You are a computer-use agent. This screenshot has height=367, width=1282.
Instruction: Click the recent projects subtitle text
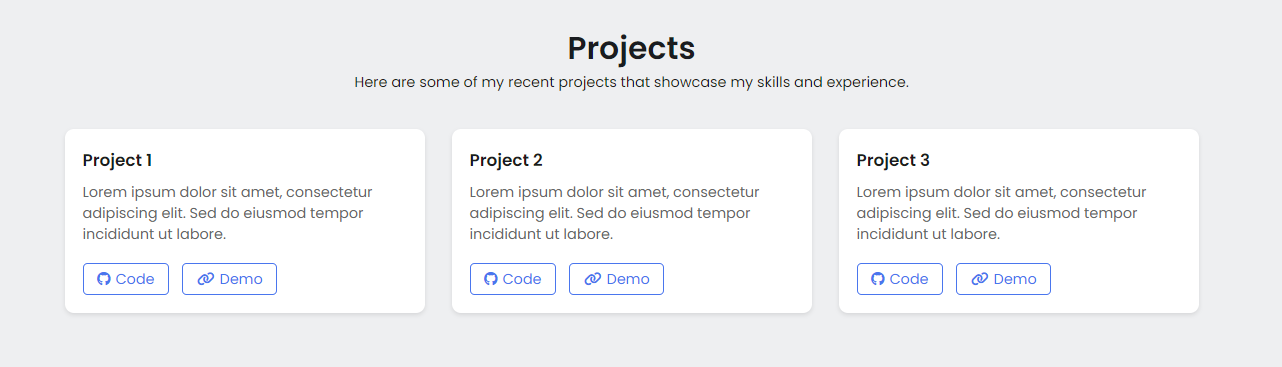pyautogui.click(x=631, y=82)
